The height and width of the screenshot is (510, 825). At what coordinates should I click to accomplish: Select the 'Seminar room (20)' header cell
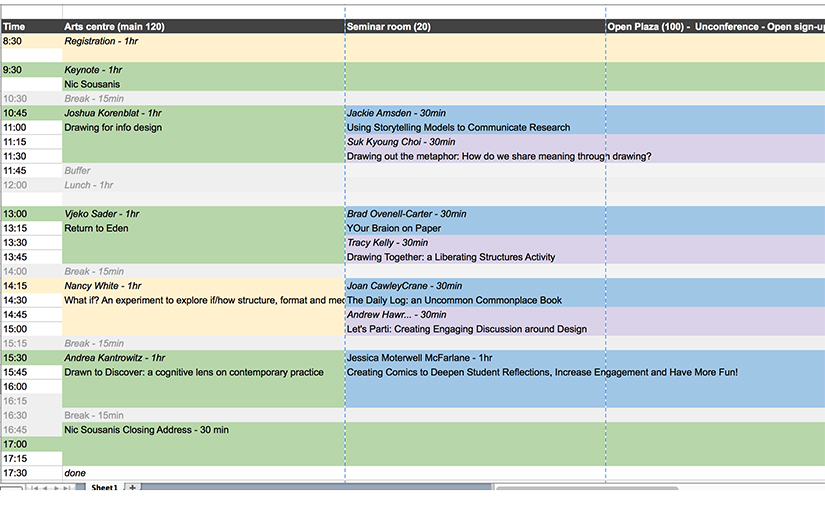[475, 26]
